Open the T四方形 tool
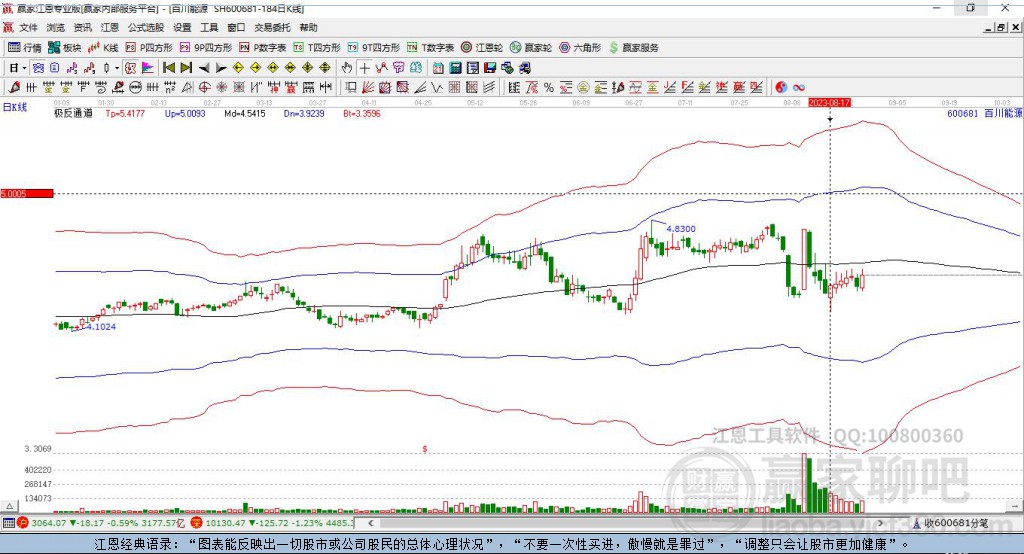This screenshot has height=554, width=1024. (x=317, y=48)
